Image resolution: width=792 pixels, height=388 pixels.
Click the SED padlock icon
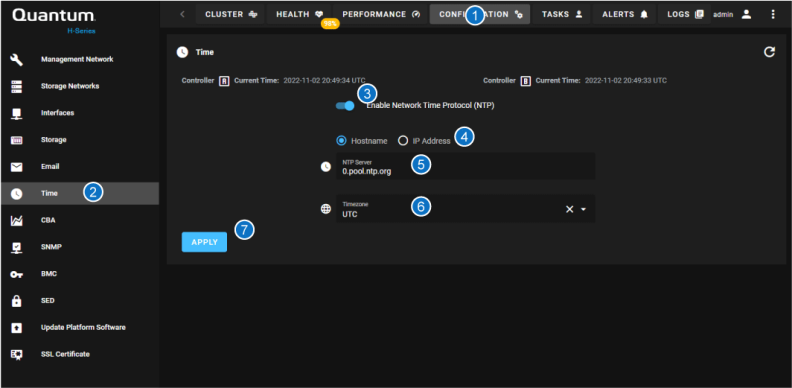pos(17,301)
